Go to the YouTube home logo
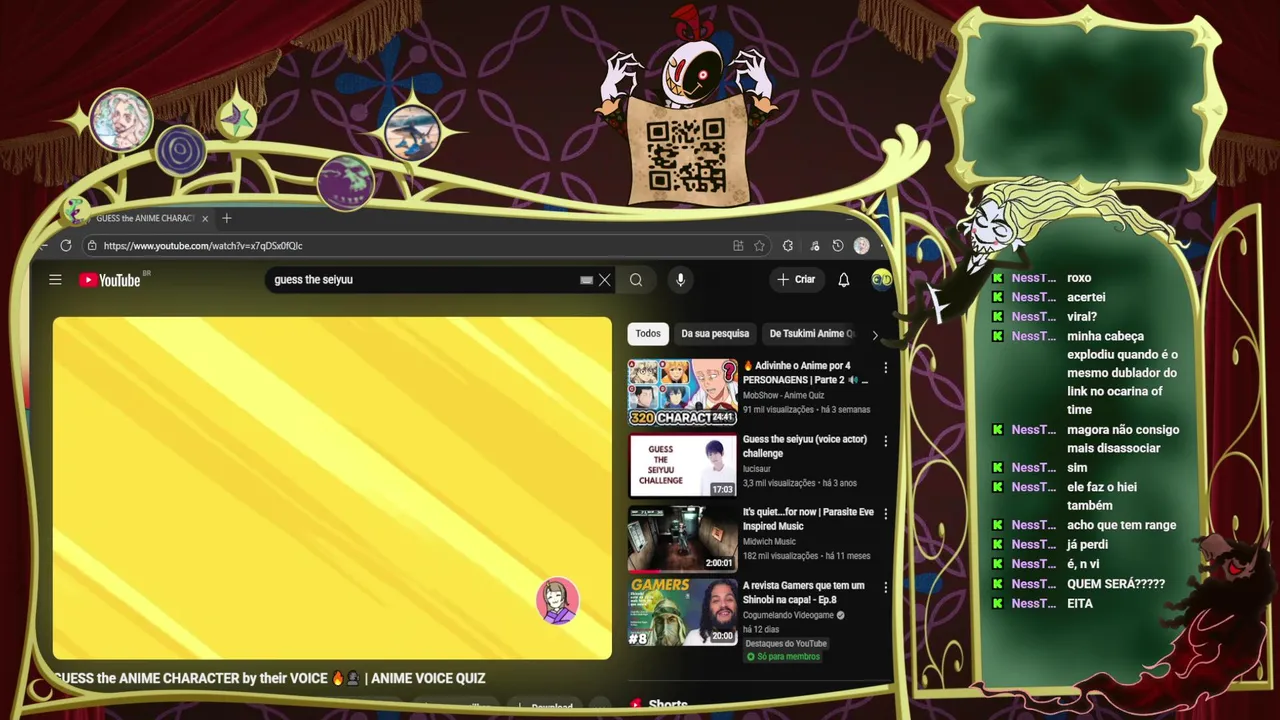 coord(111,280)
